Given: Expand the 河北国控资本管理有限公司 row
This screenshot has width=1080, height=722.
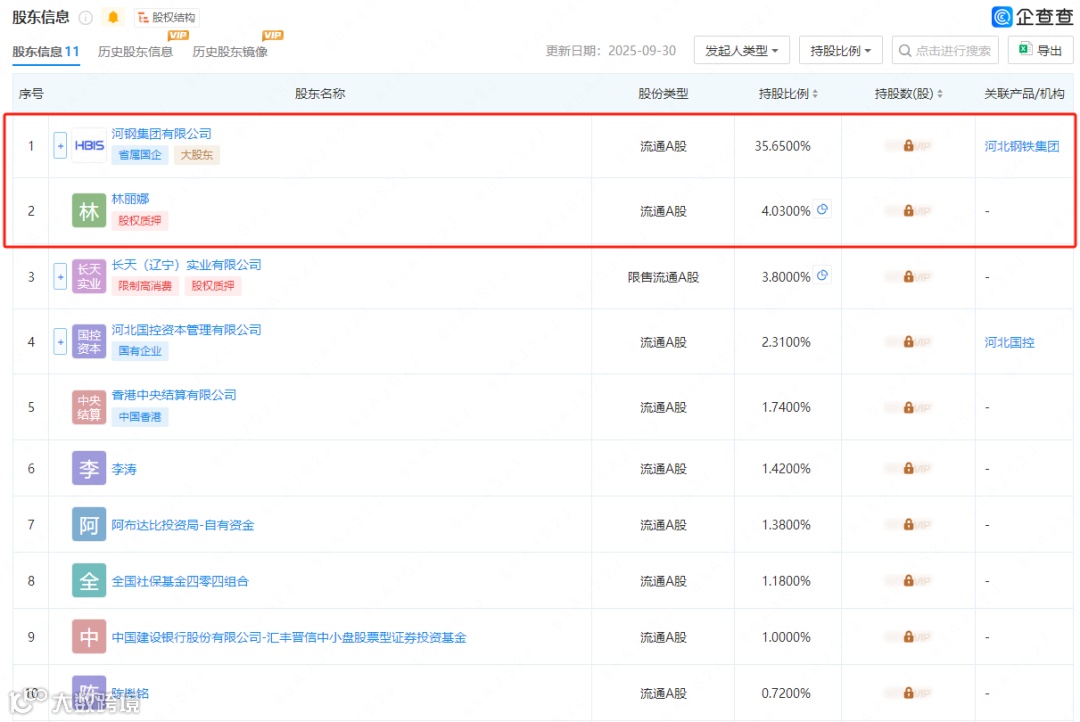Looking at the screenshot, I should (60, 342).
